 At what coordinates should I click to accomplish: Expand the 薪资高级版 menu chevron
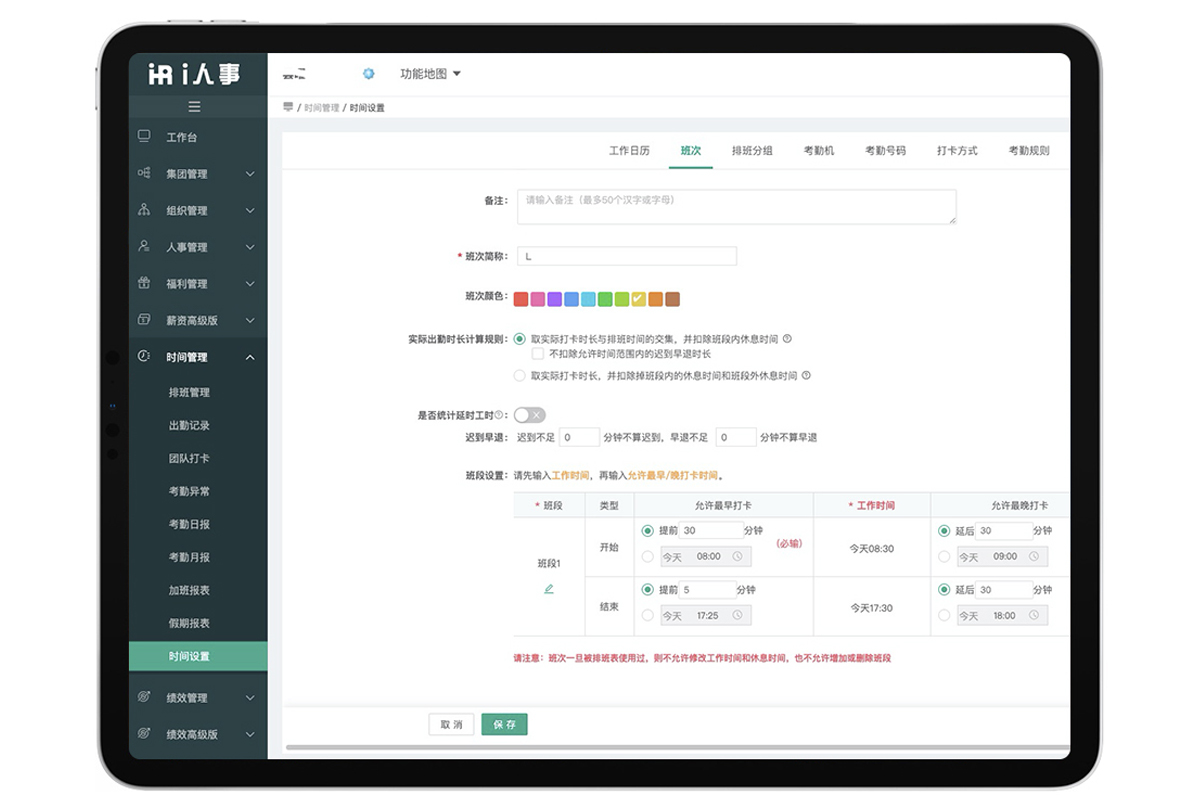click(250, 321)
